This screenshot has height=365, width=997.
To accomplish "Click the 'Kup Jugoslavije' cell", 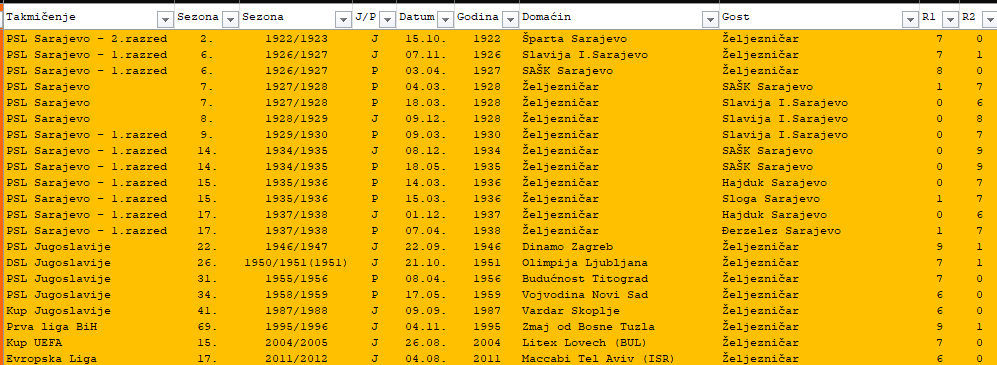I will pyautogui.click(x=88, y=311).
